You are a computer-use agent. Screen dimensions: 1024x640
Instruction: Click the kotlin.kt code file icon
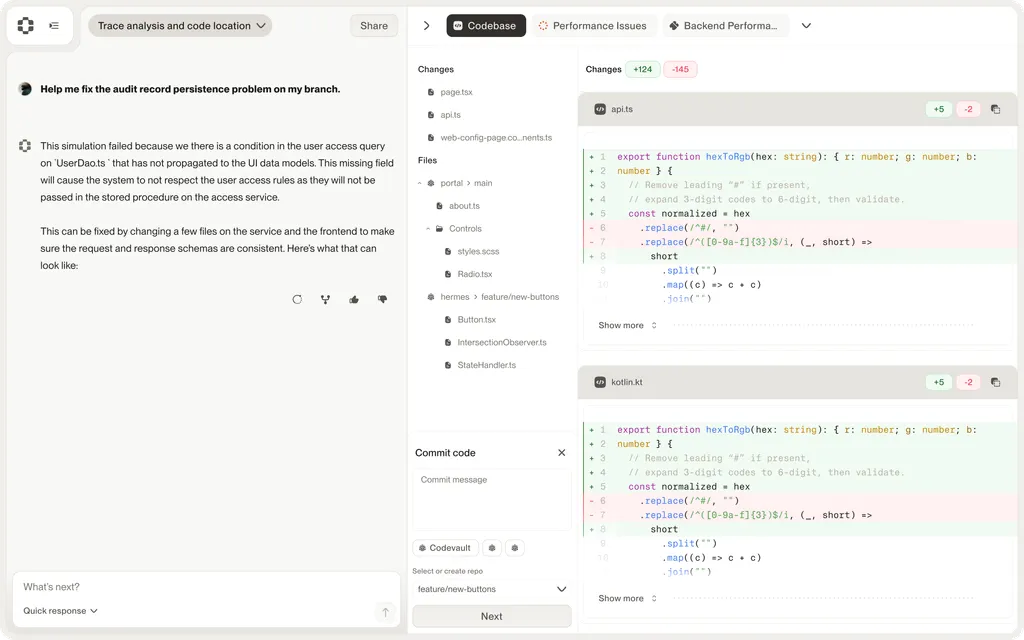600,382
